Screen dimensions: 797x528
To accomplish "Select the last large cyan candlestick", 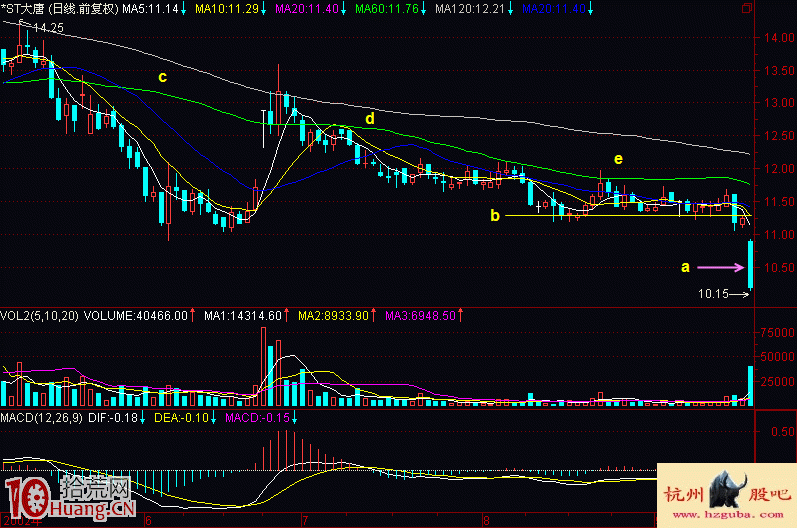I will (x=750, y=265).
